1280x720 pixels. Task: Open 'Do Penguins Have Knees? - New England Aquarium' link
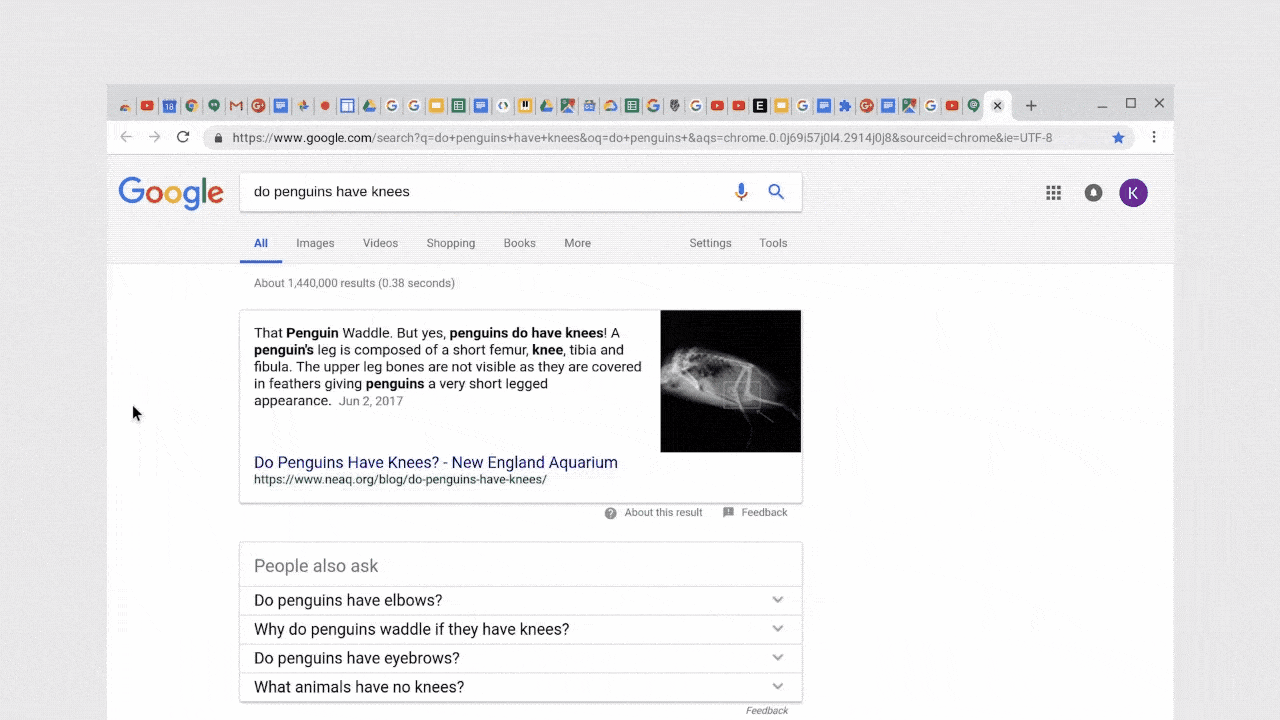[x=436, y=462]
